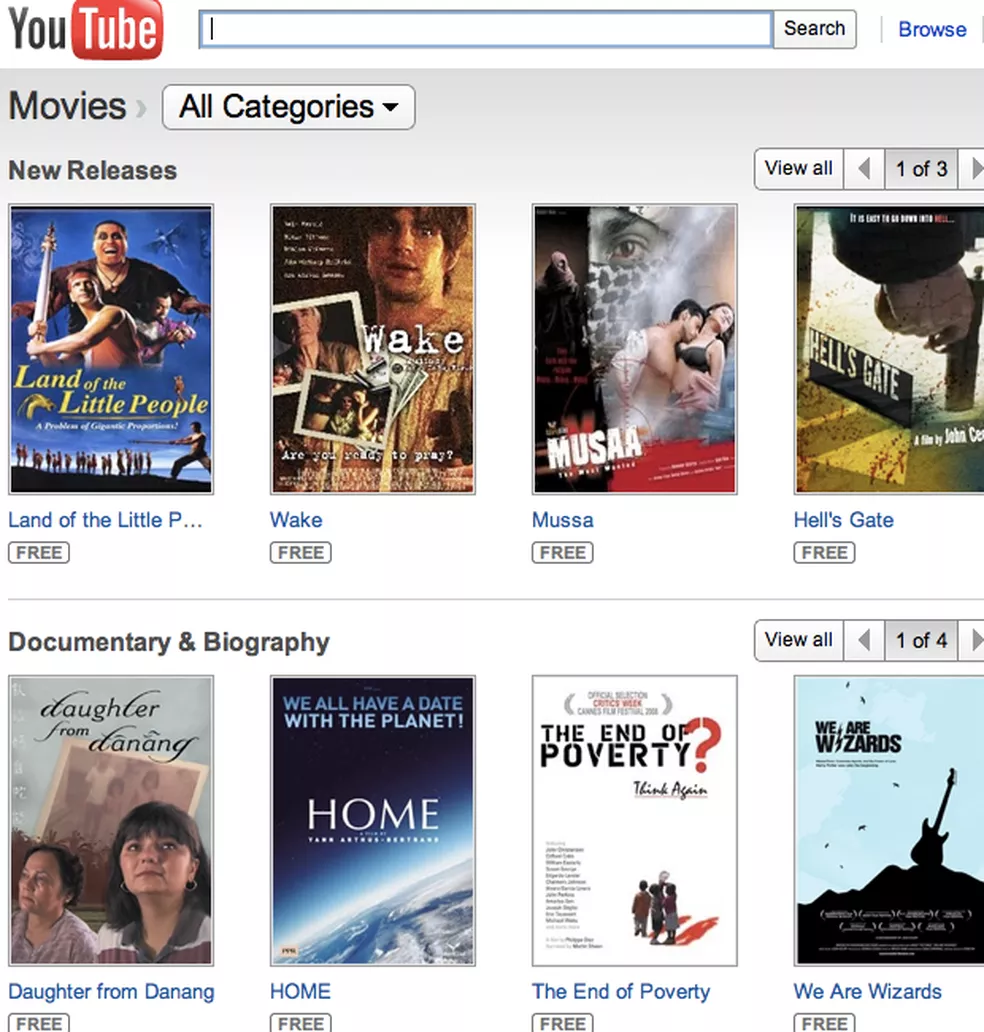
Task: Open The End of Poverty movie page
Action: [621, 991]
